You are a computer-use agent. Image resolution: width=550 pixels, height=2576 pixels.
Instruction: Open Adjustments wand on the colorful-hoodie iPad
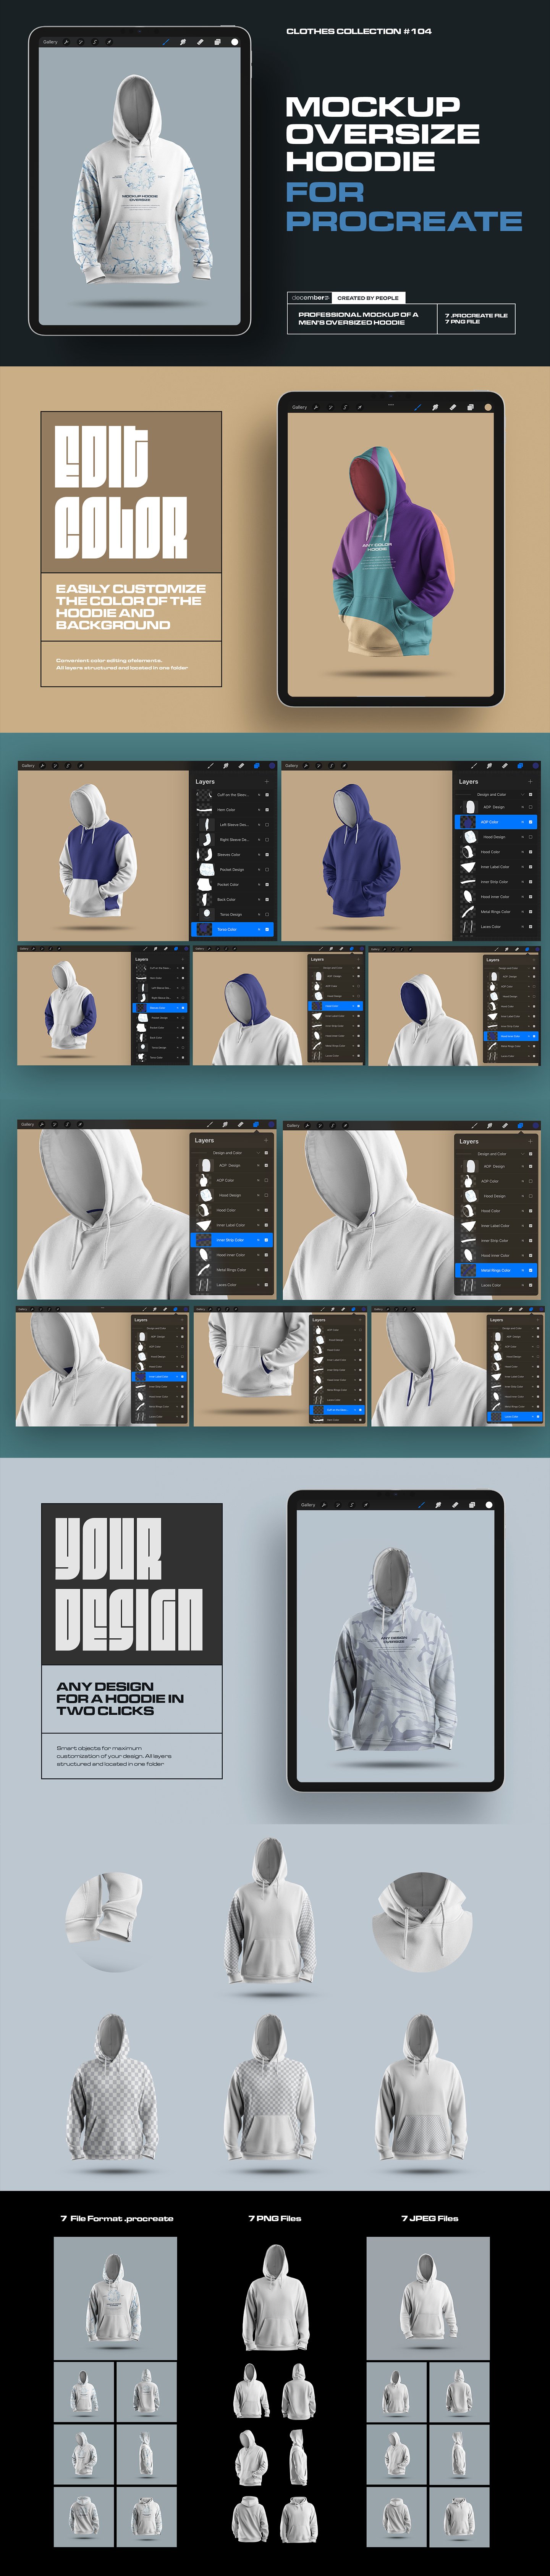(x=330, y=407)
